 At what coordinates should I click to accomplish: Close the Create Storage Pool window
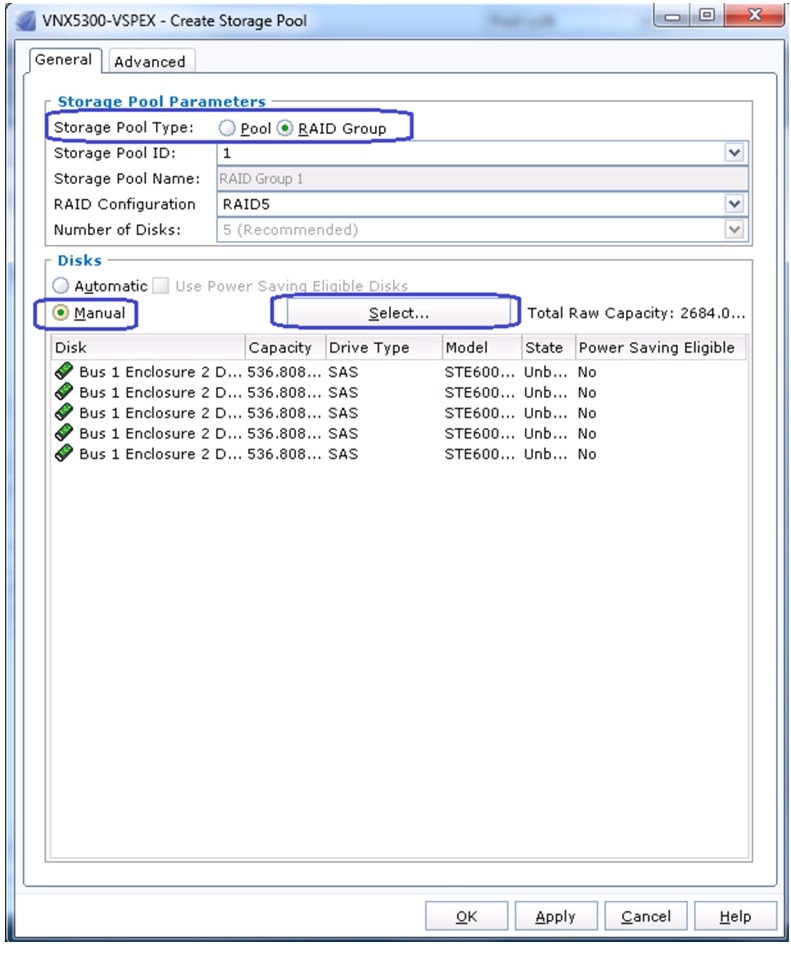click(x=754, y=16)
